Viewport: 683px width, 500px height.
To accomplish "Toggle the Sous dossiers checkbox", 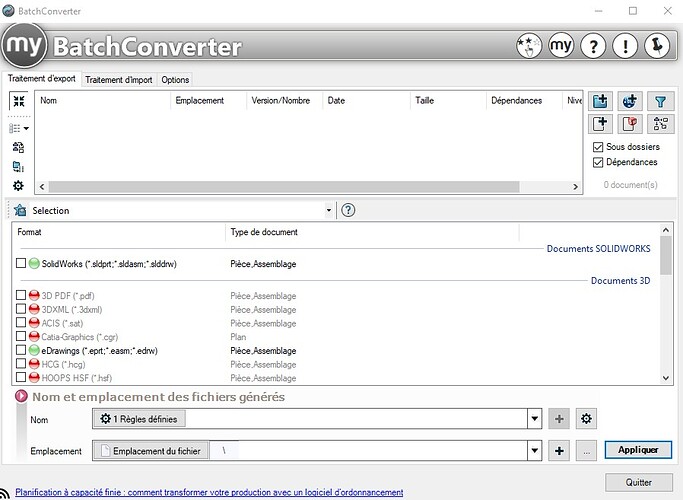I will point(598,147).
